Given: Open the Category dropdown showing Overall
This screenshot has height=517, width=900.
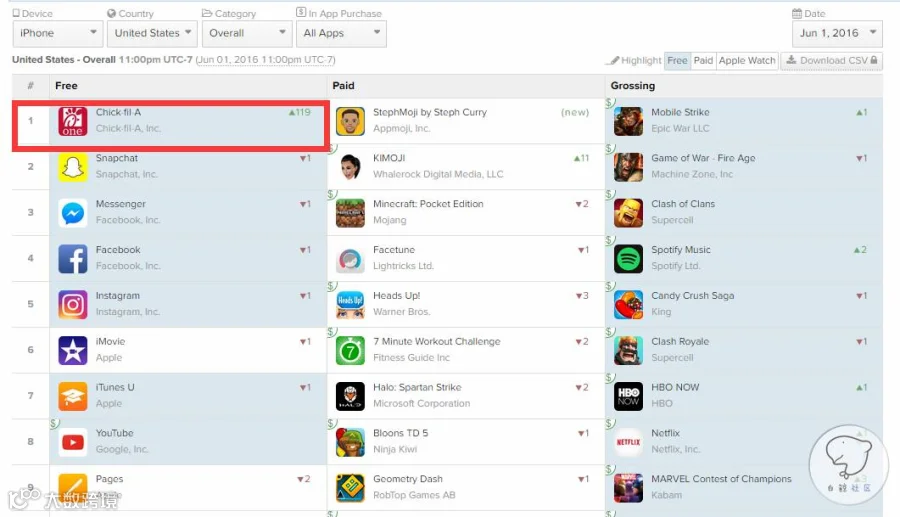Looking at the screenshot, I should 247,33.
